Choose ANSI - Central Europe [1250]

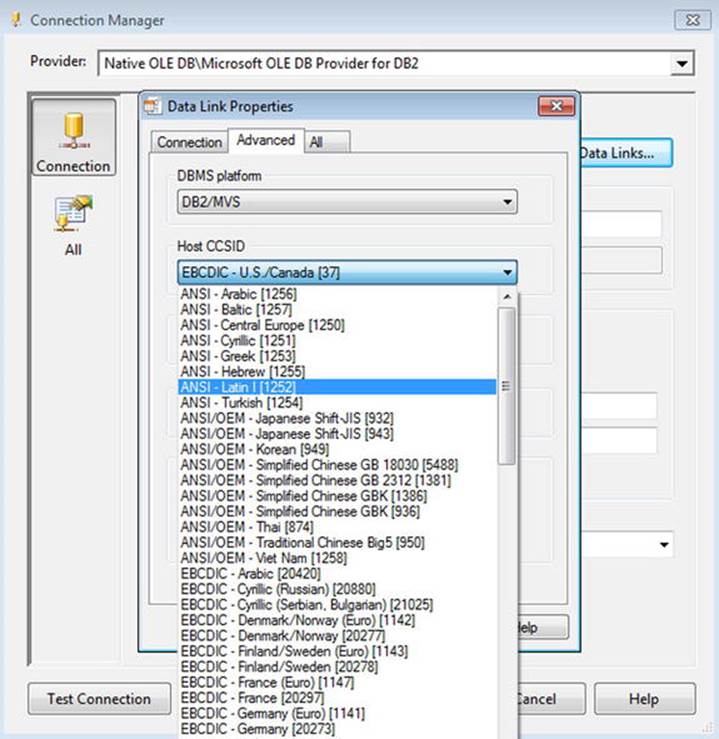pos(337,325)
